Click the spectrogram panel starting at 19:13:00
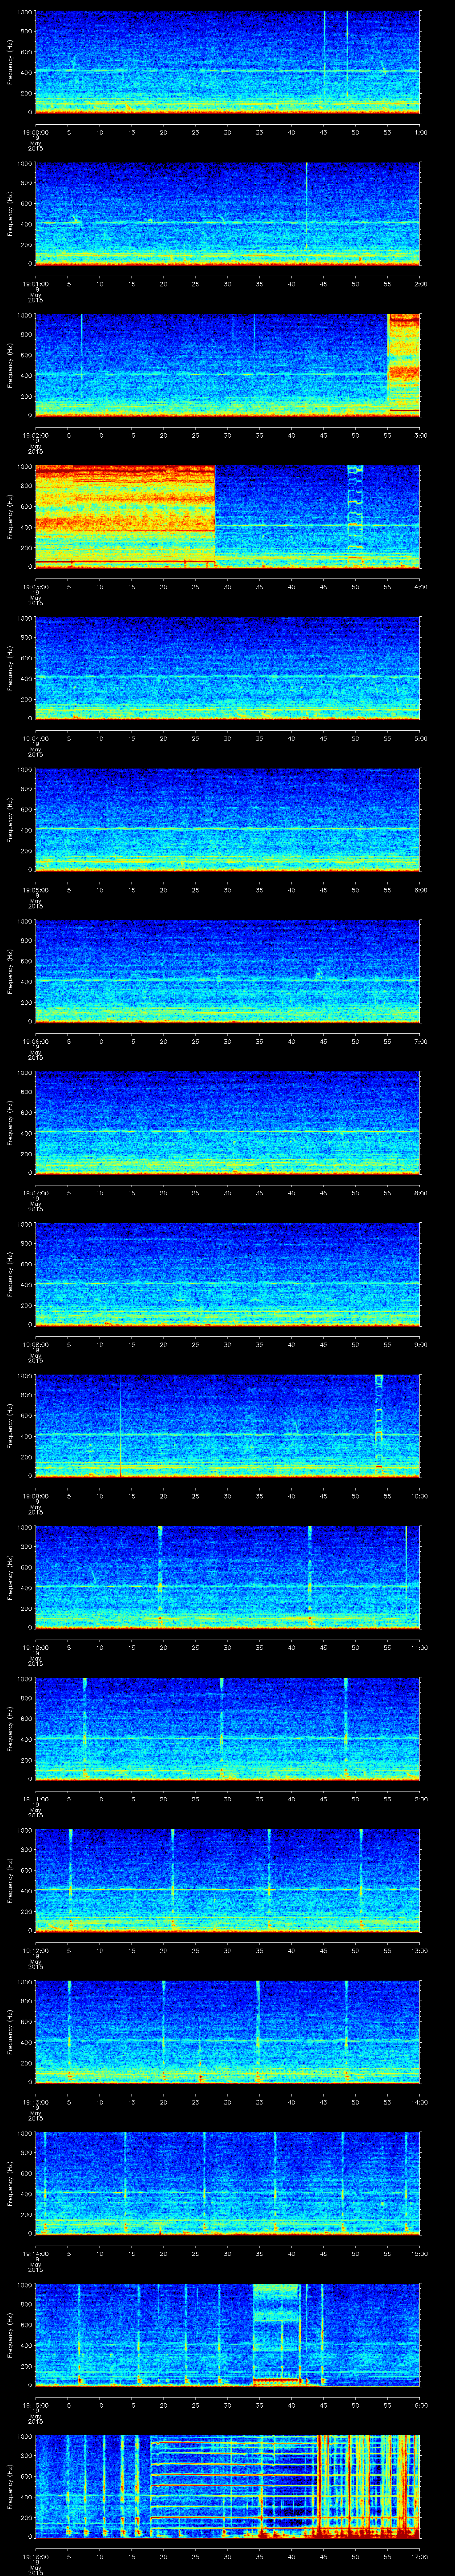 point(227,2033)
